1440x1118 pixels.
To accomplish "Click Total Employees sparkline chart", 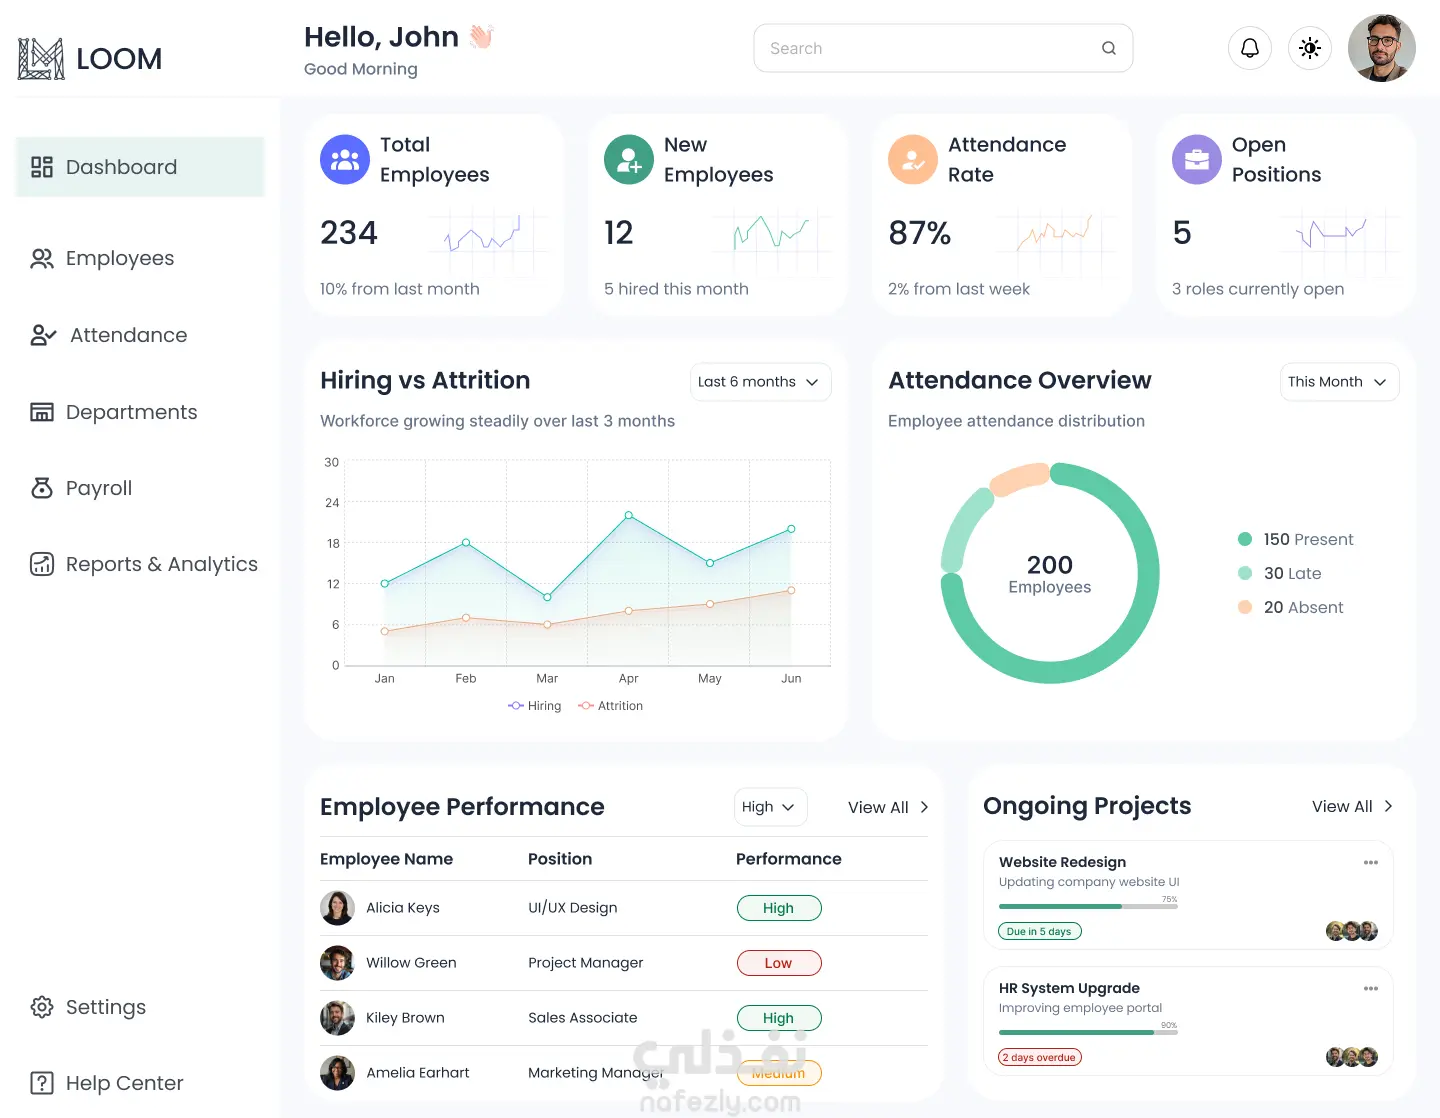I will [x=488, y=240].
